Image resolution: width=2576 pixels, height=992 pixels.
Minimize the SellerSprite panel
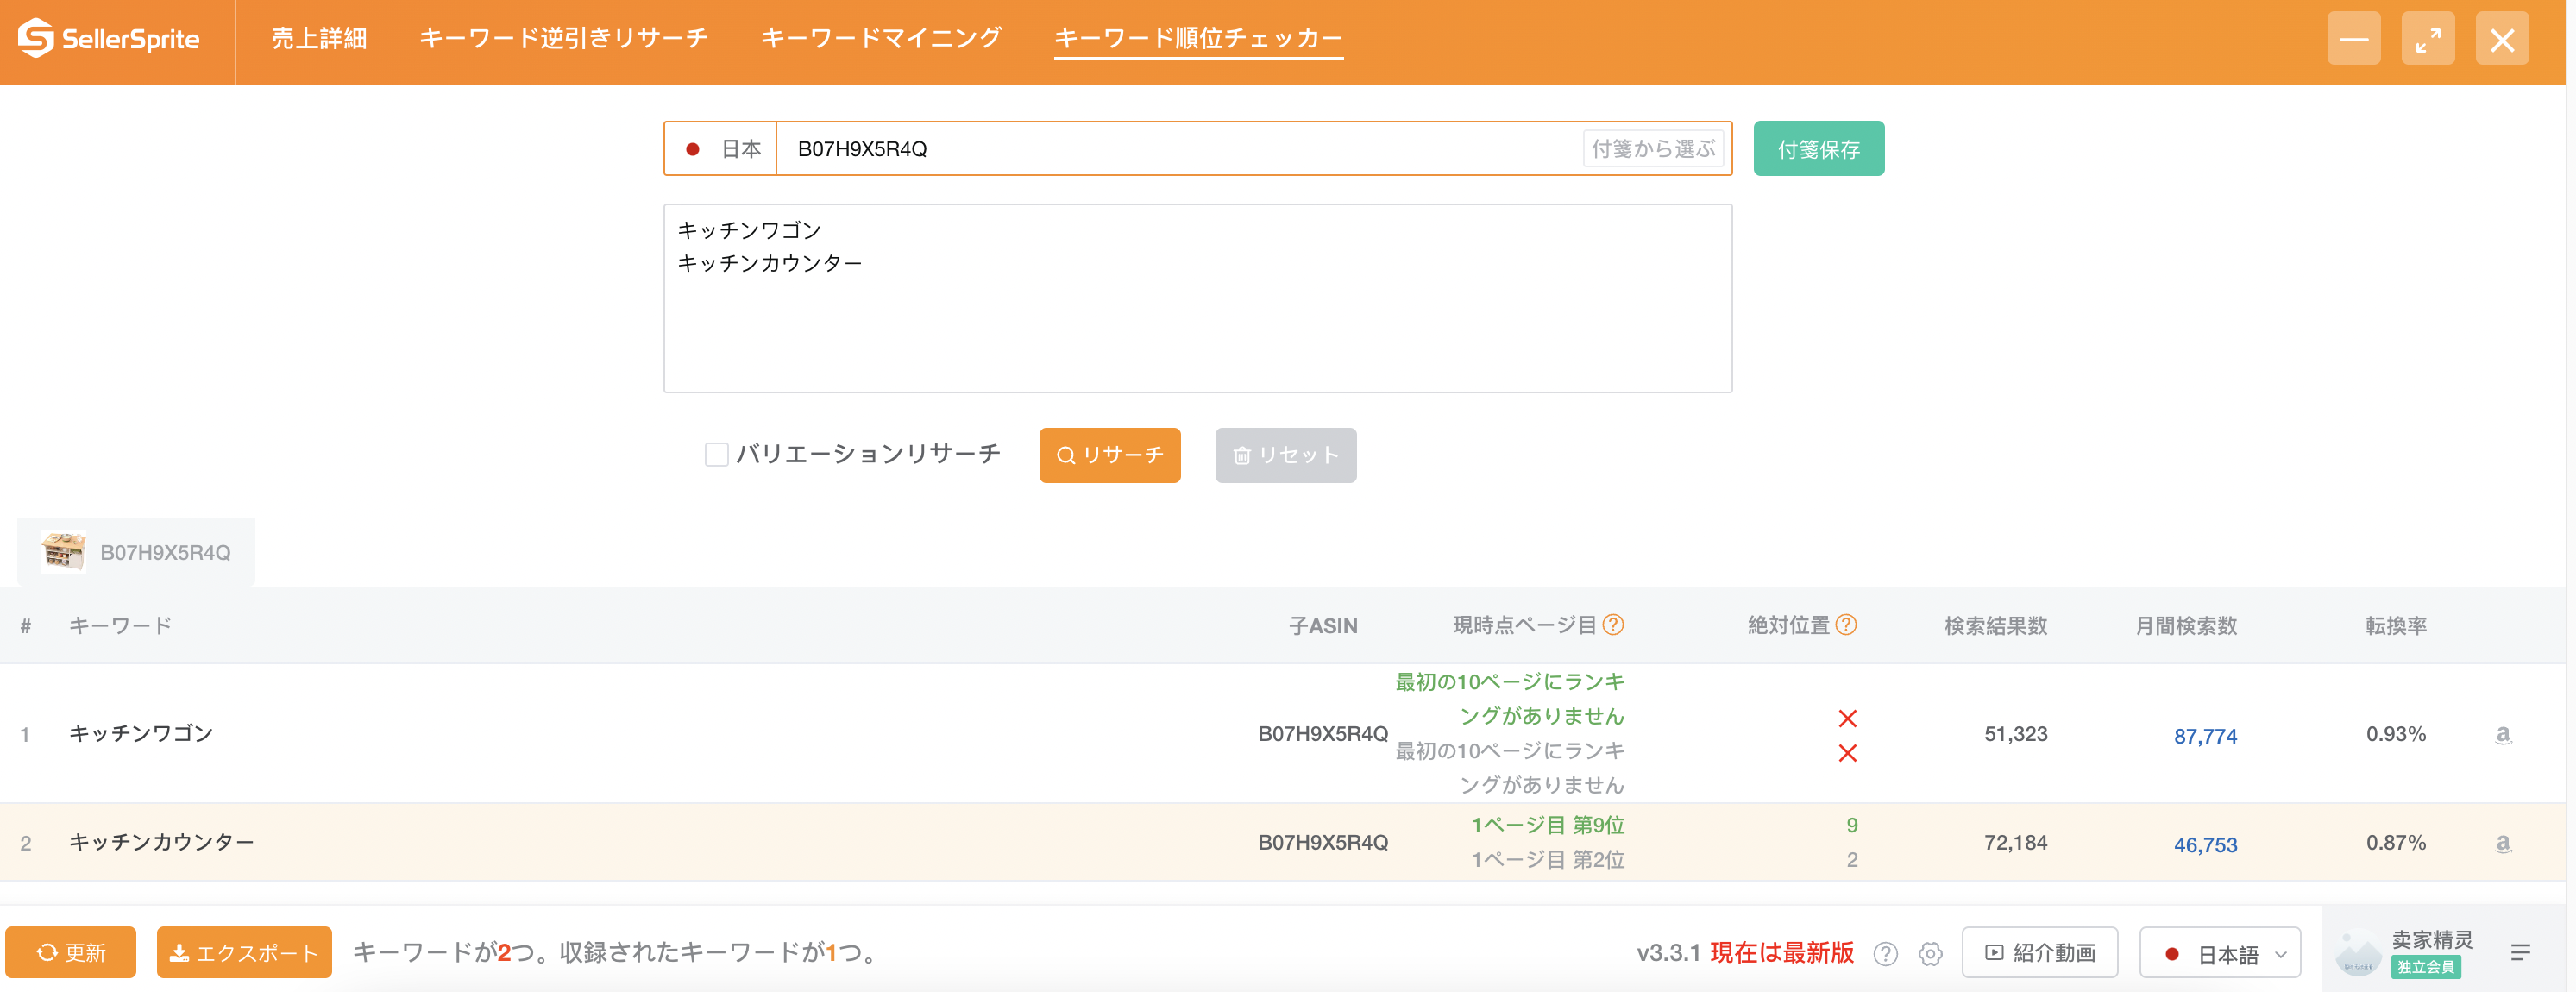[x=2354, y=39]
